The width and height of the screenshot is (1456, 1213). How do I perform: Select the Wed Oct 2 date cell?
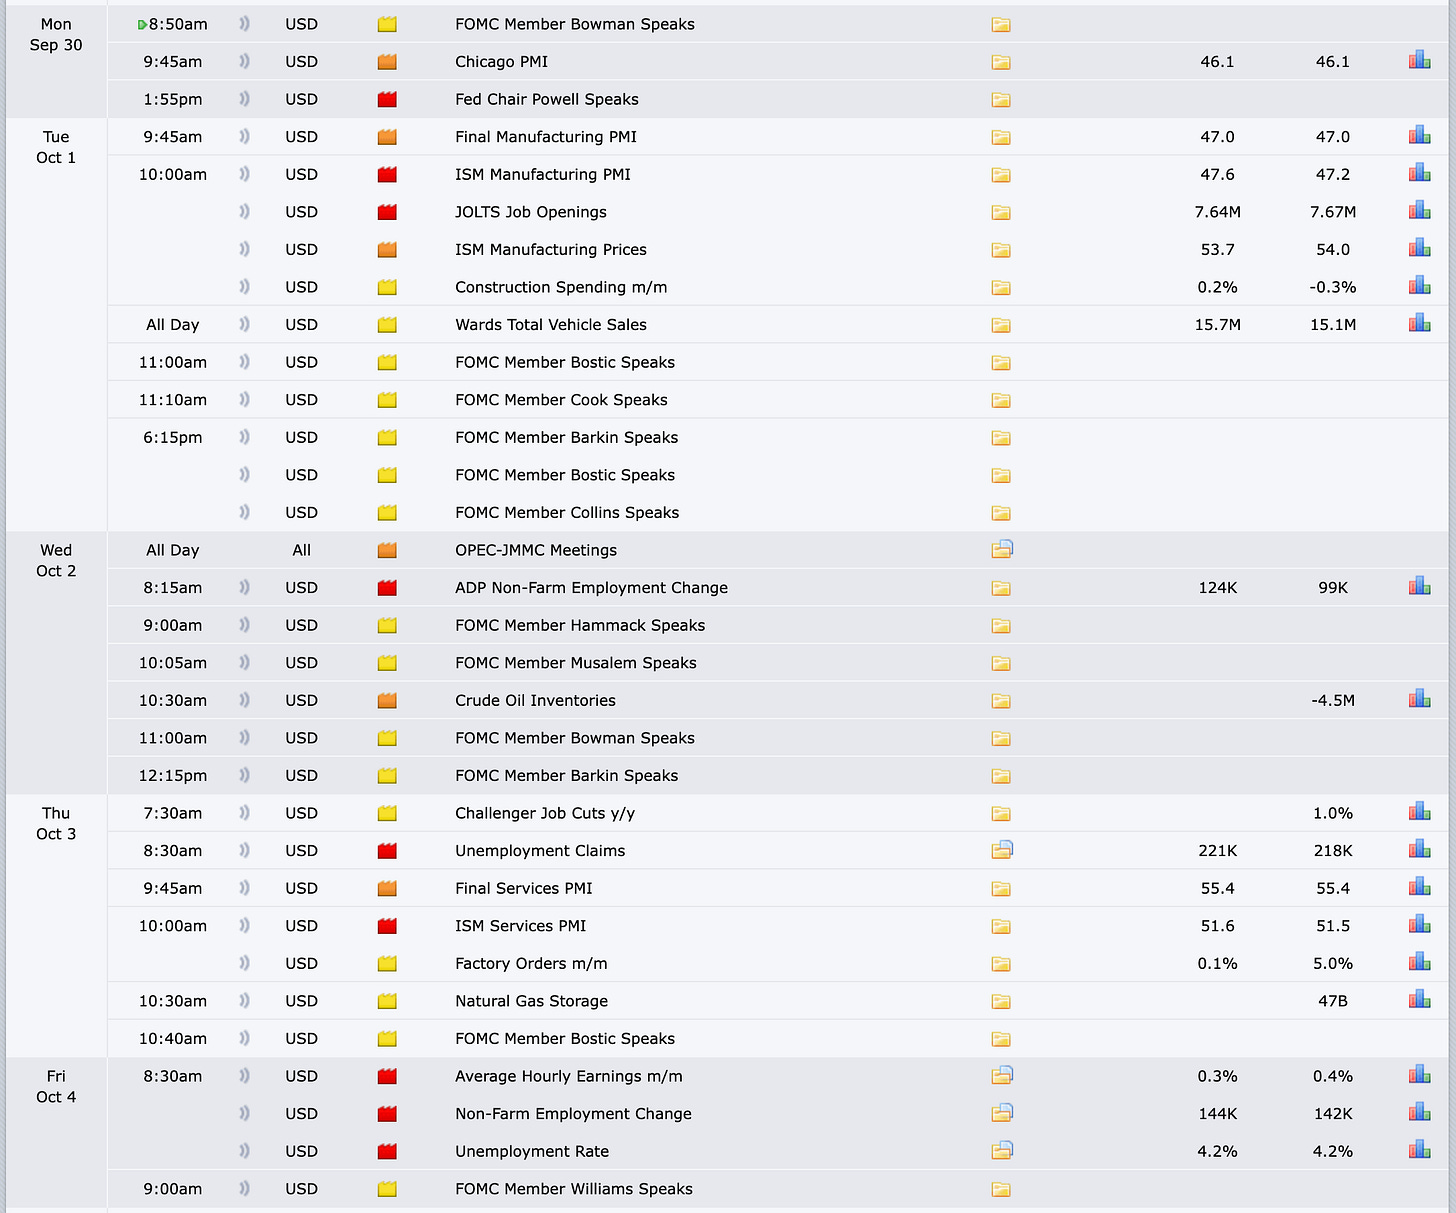click(56, 560)
